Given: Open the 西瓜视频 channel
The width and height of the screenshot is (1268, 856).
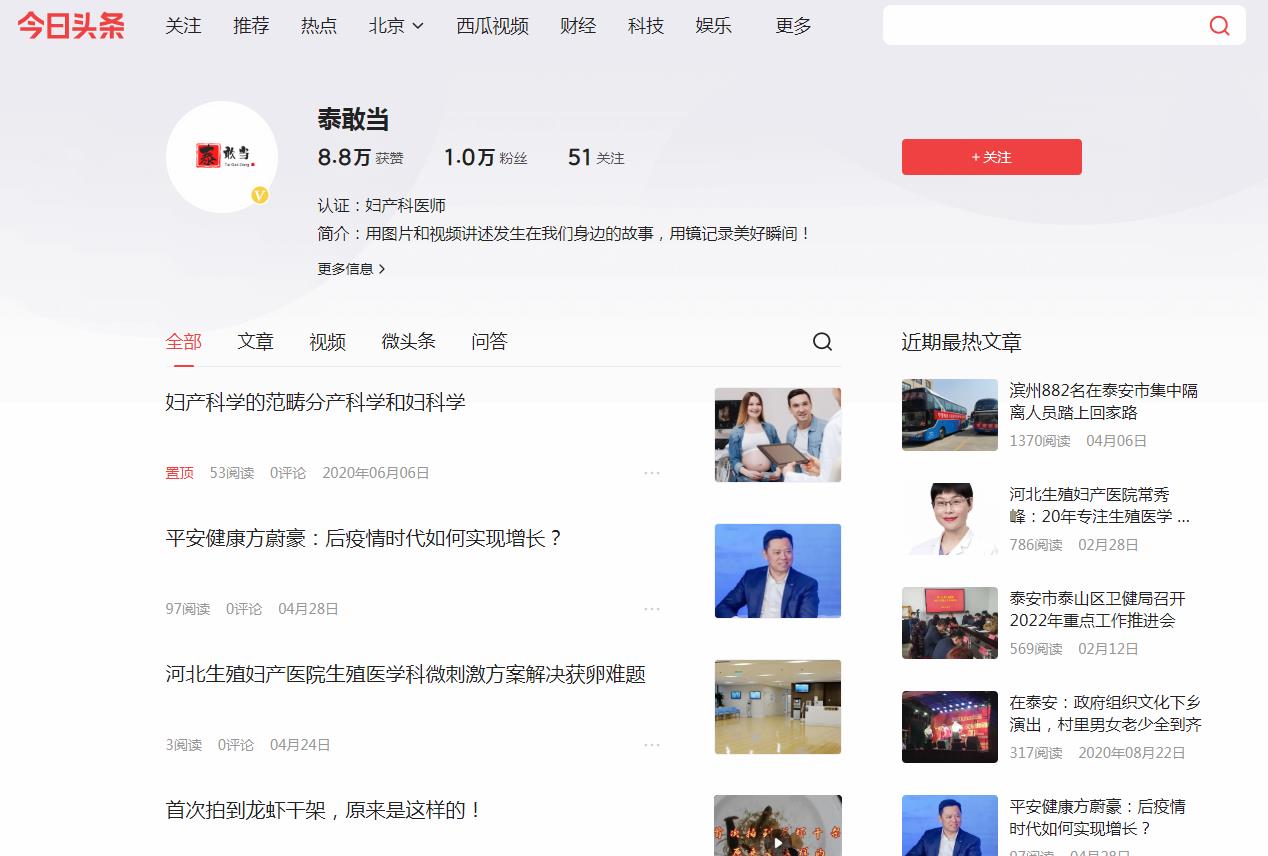Looking at the screenshot, I should (x=492, y=26).
